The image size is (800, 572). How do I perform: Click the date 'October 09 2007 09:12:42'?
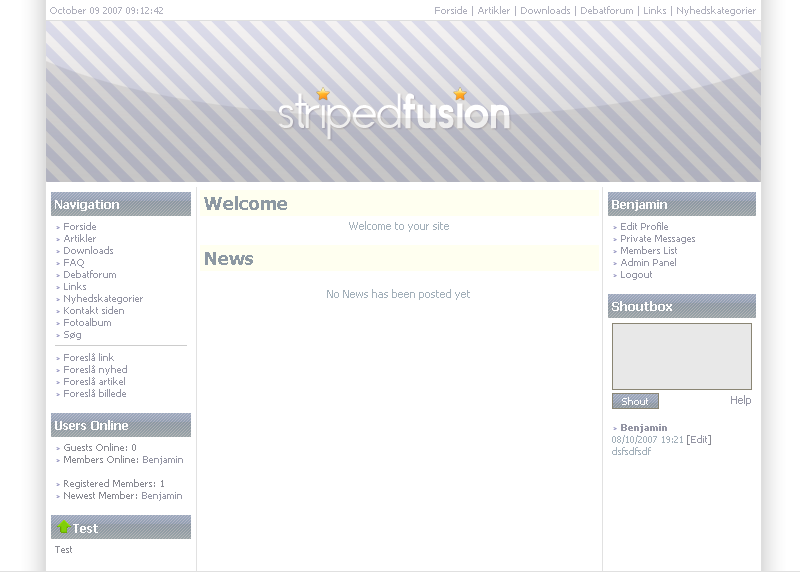(107, 11)
